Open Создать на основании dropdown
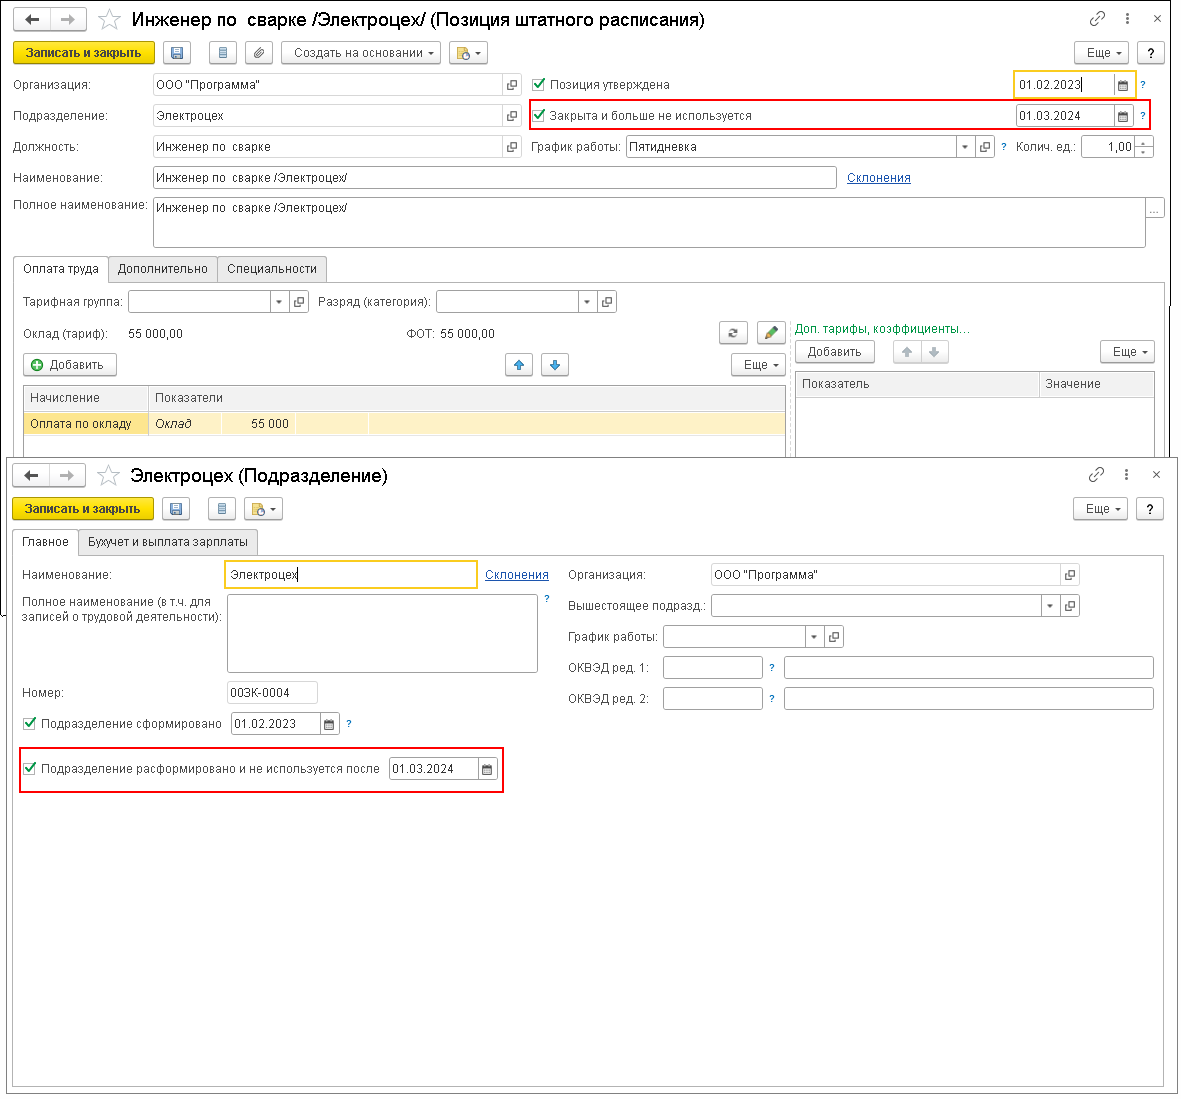This screenshot has height=1099, width=1181. (x=361, y=53)
